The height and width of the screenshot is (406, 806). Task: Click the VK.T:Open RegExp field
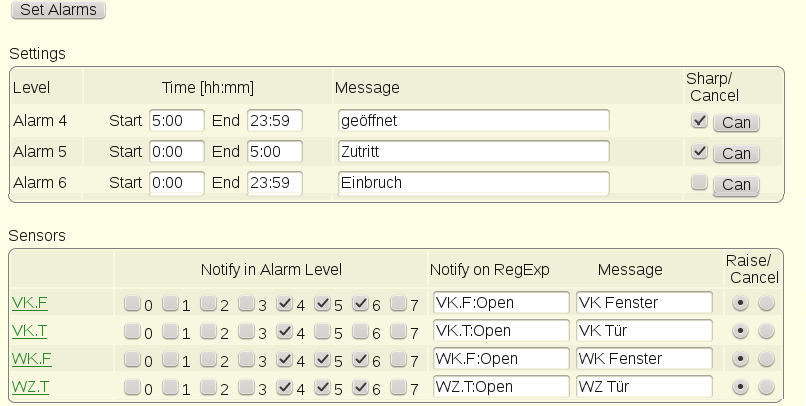click(x=501, y=330)
